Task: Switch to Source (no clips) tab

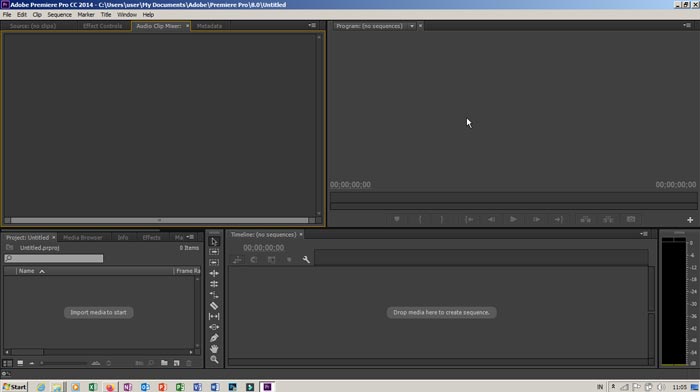Action: pos(33,26)
